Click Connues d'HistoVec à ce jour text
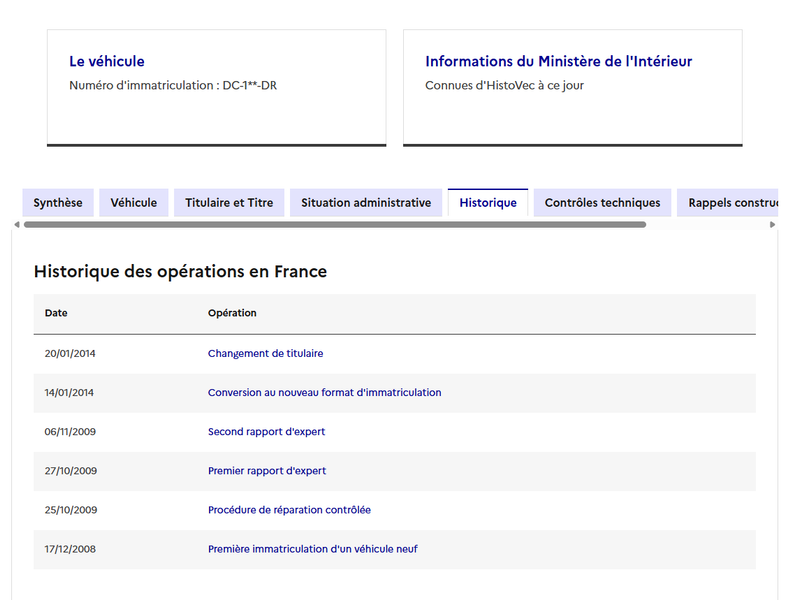 tap(505, 85)
